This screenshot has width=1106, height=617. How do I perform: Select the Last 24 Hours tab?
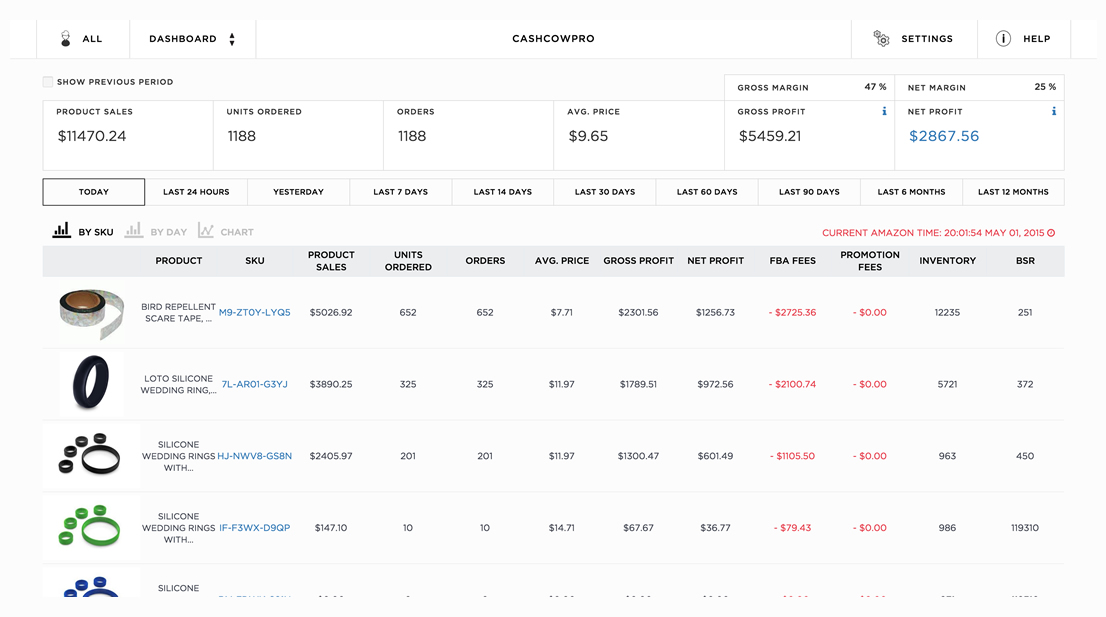(x=196, y=192)
